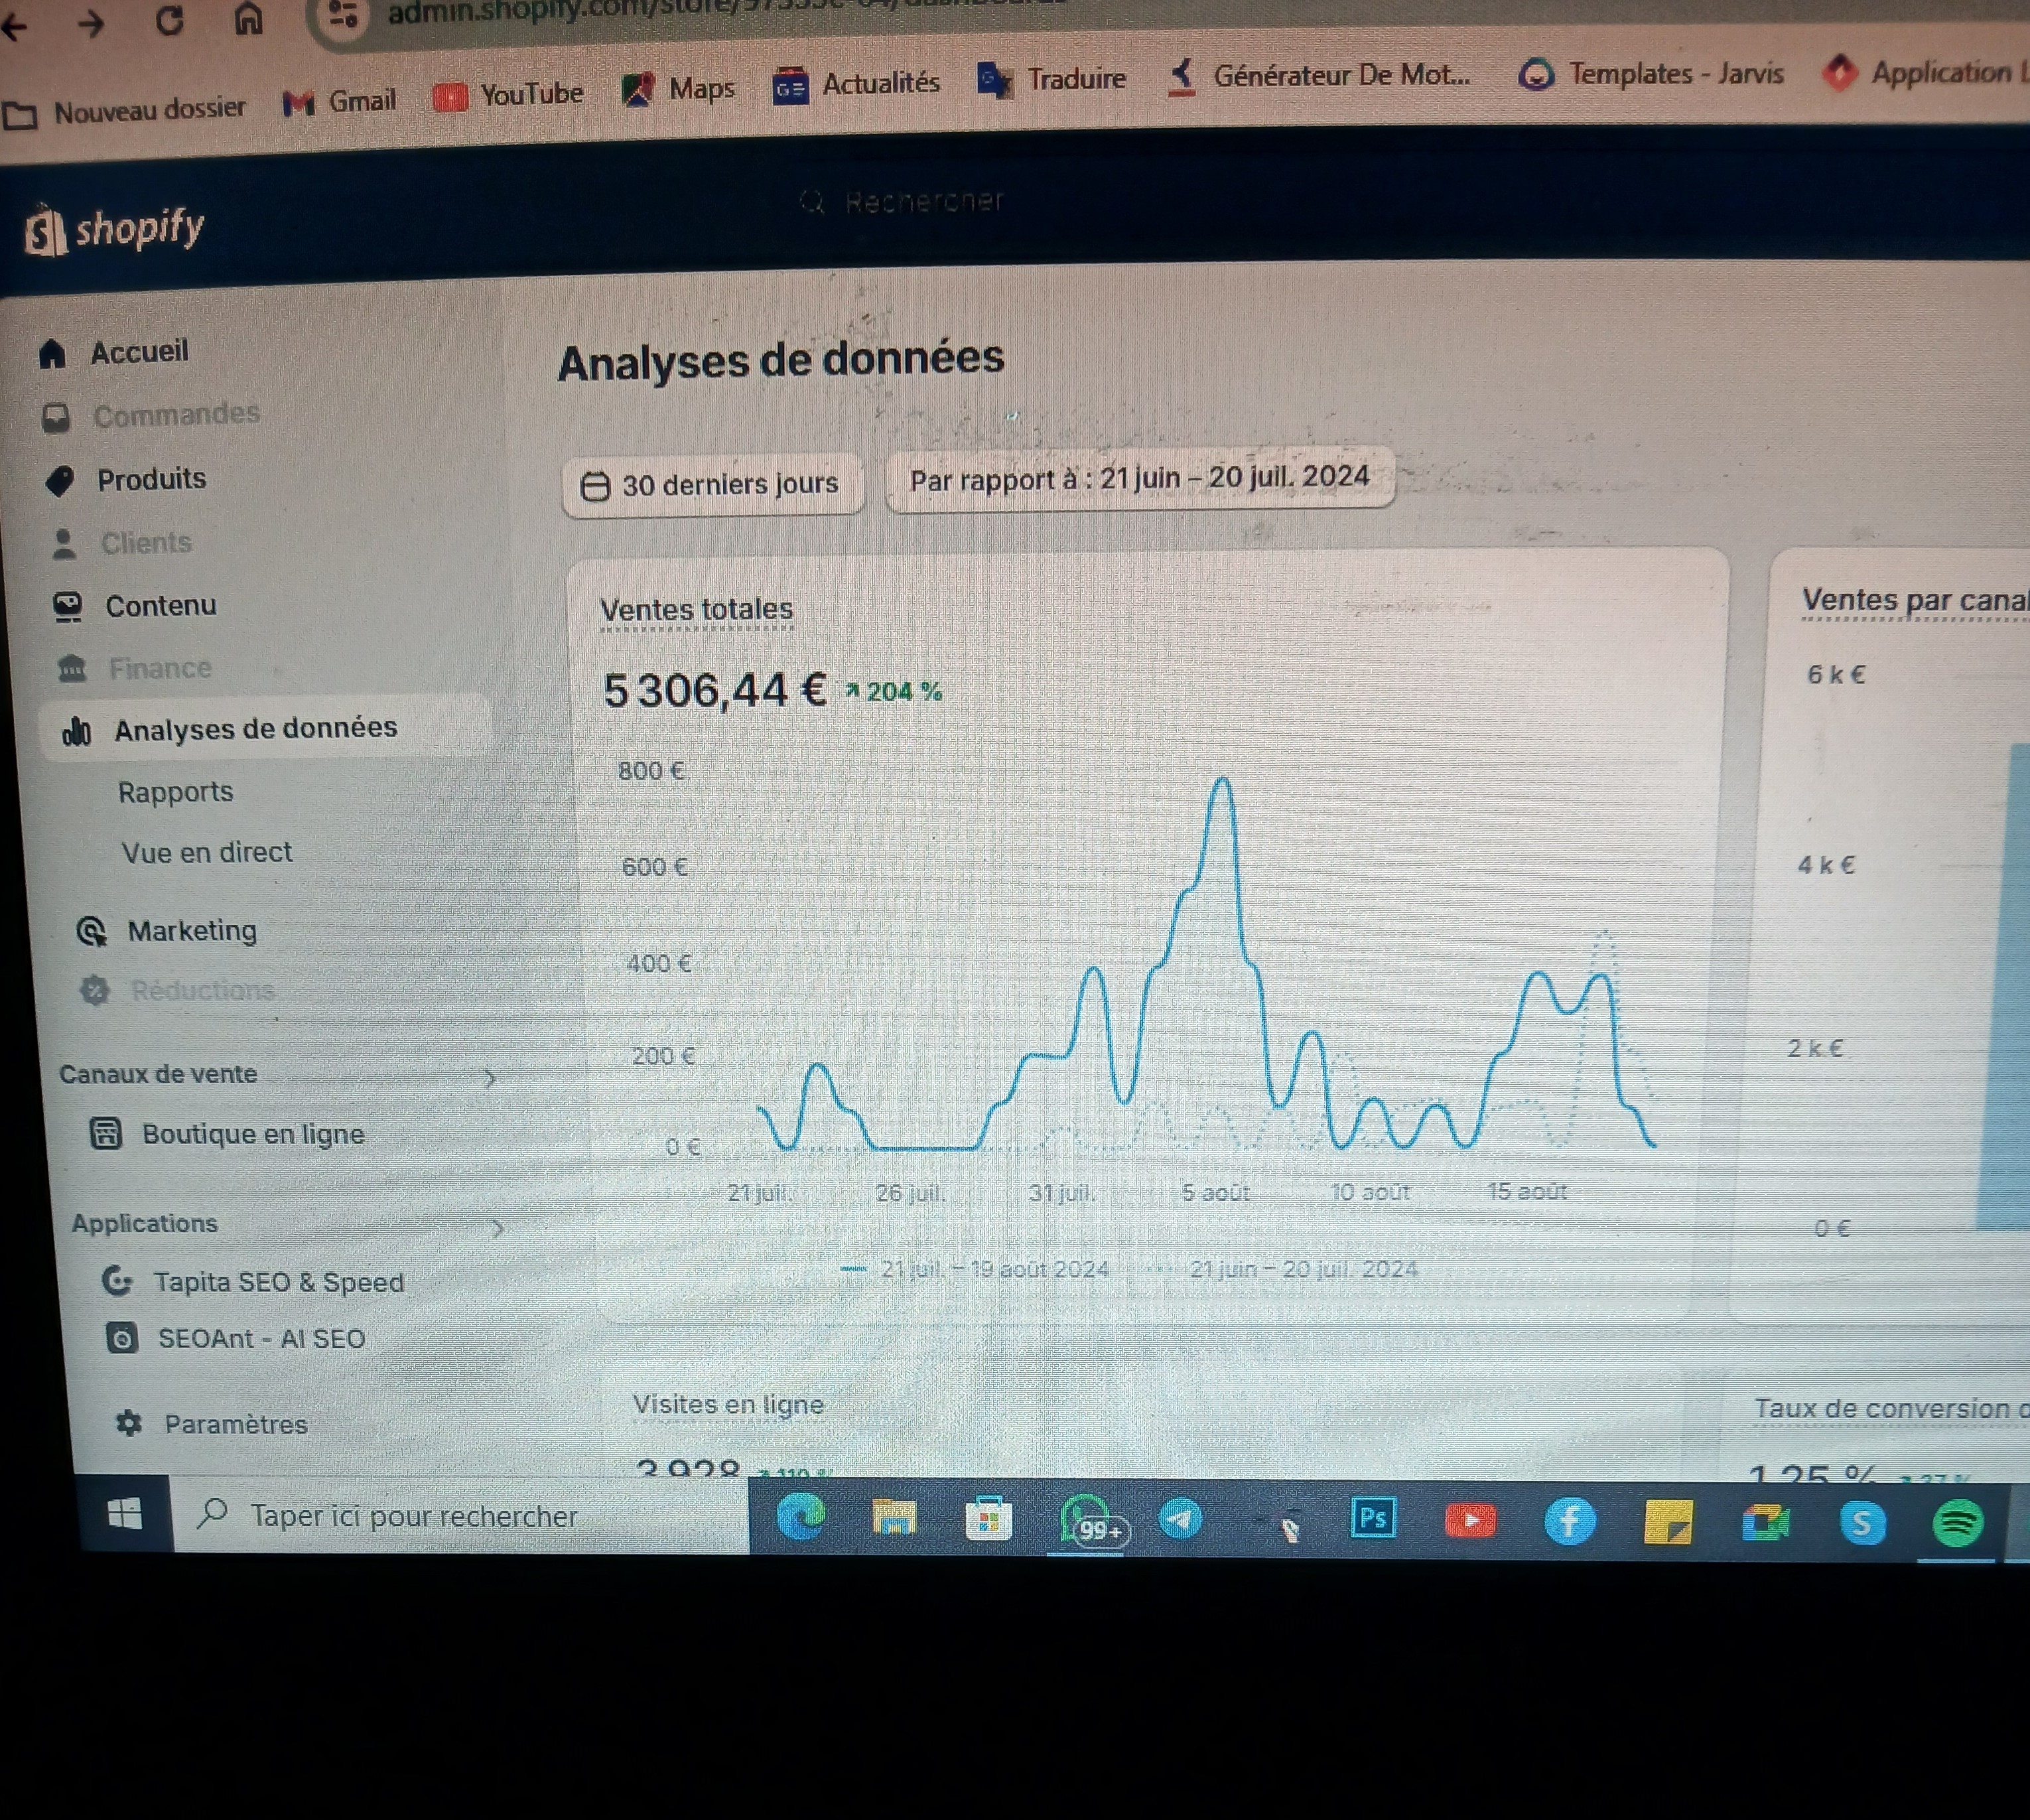
Task: Open Accueil from the sidebar
Action: pyautogui.click(x=138, y=351)
